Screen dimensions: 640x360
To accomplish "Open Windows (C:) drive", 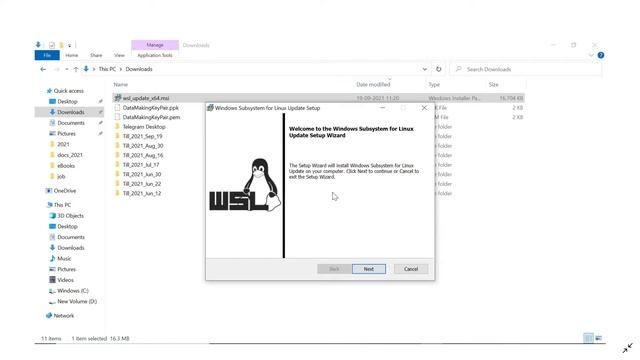I will tap(72, 291).
